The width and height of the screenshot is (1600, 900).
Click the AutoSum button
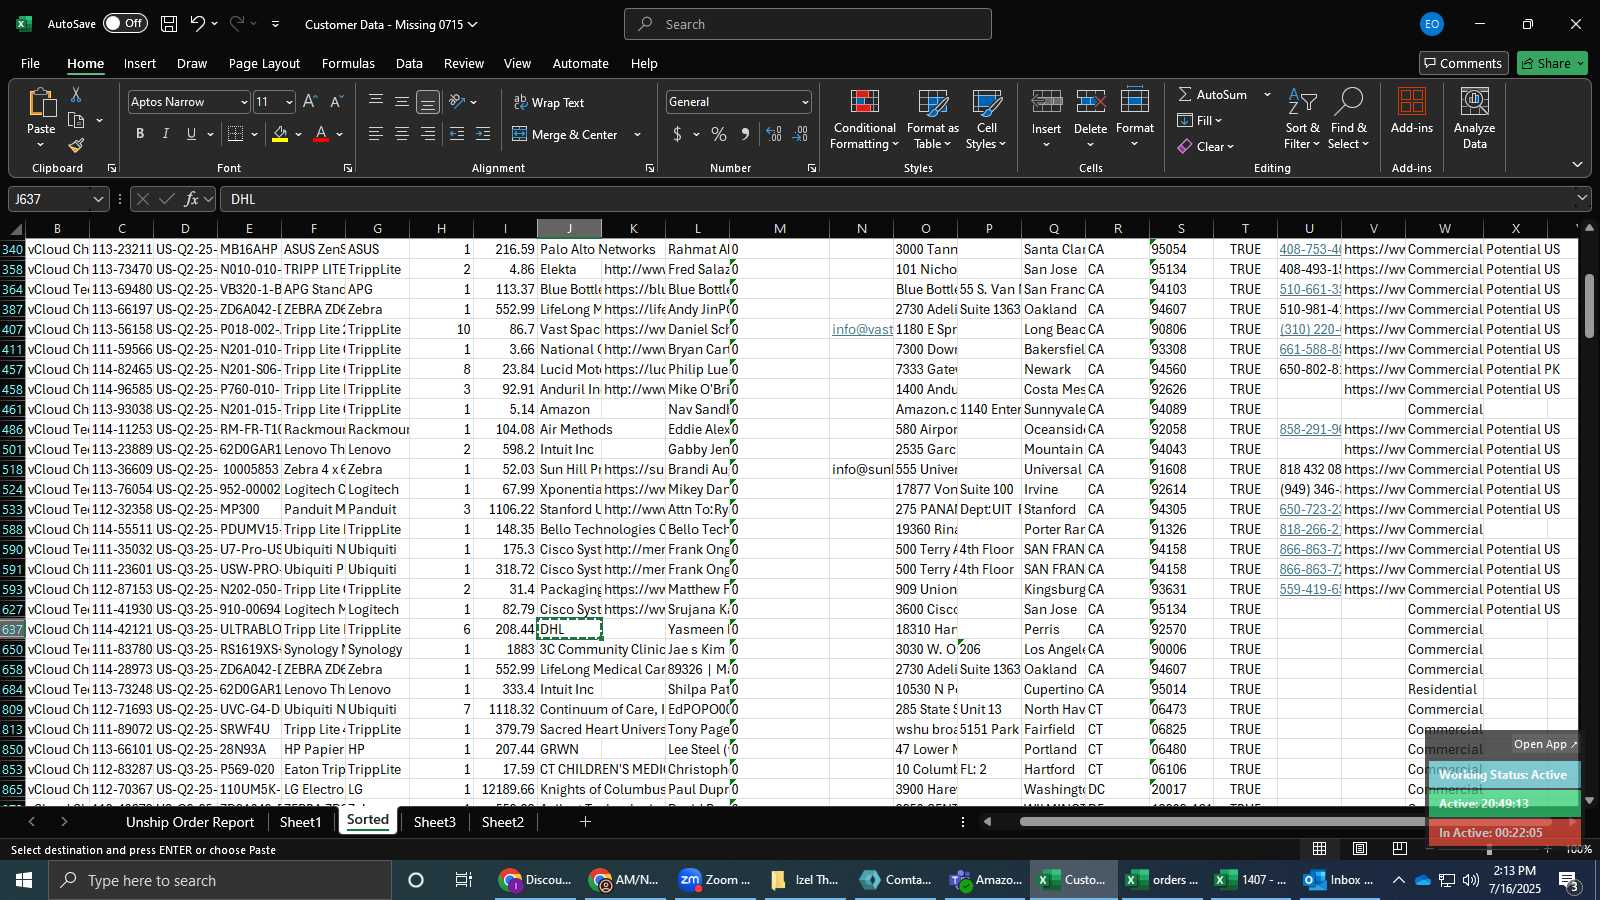pyautogui.click(x=1213, y=94)
